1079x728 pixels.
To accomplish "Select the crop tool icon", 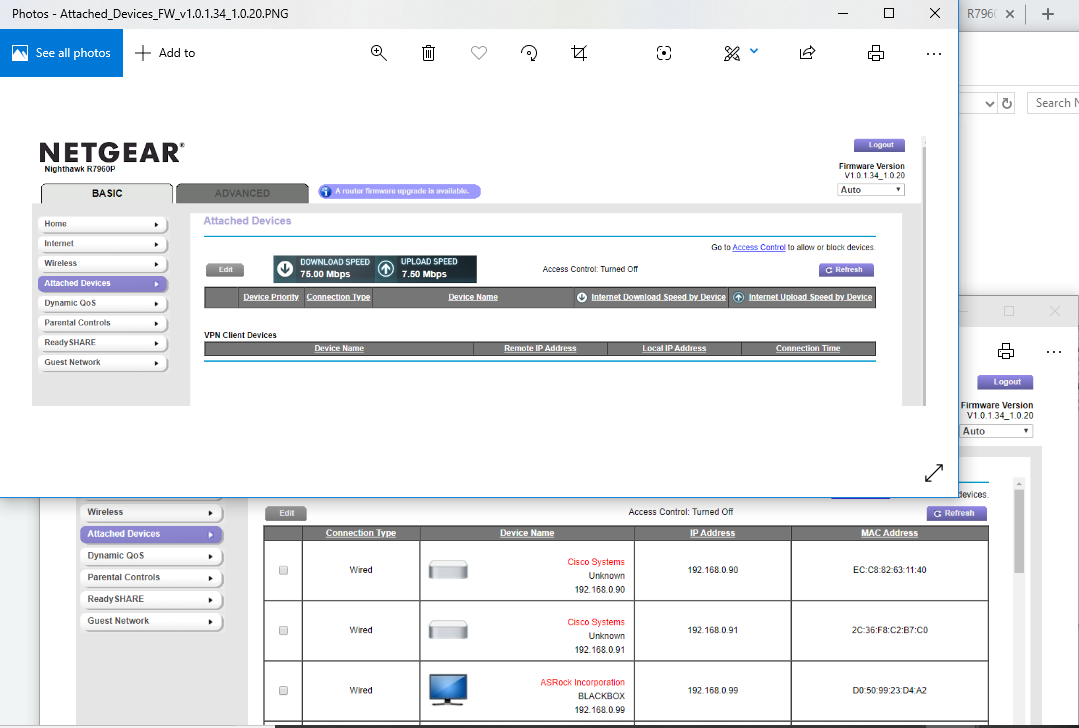I will tap(579, 53).
